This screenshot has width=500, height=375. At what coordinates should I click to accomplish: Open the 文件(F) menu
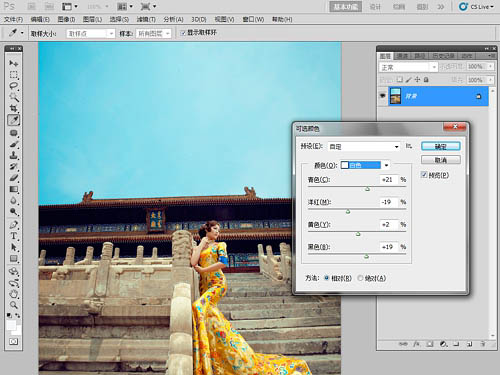click(13, 19)
